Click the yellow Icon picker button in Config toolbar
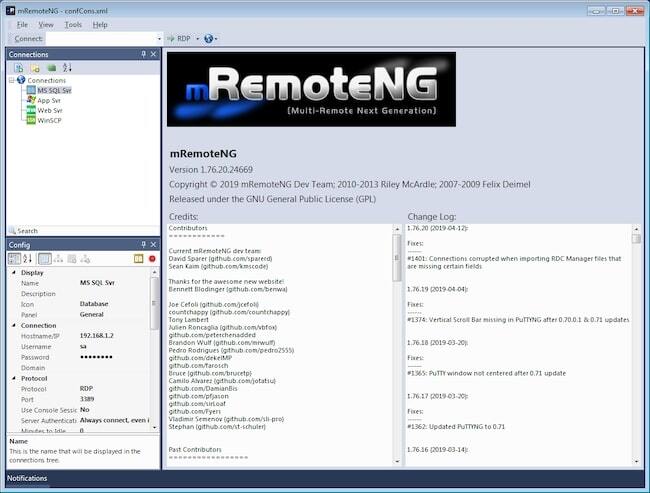The image size is (650, 493). [x=138, y=259]
